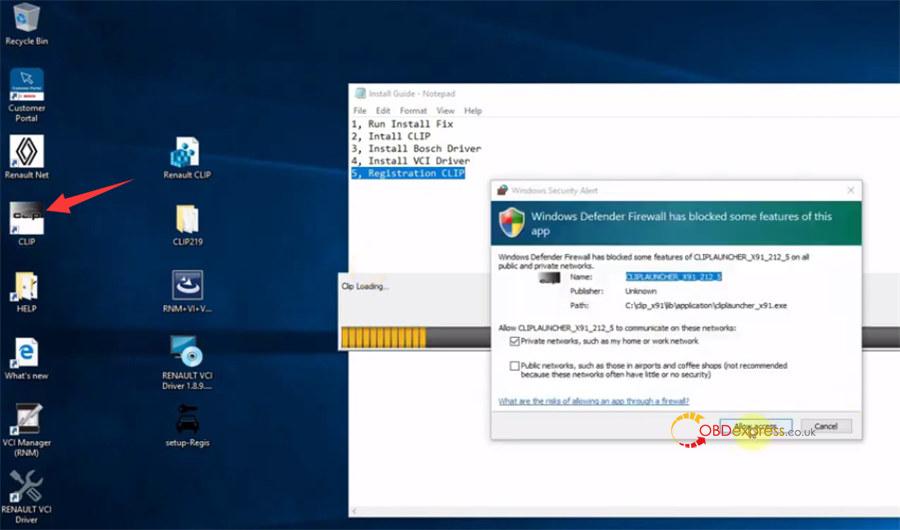Open the HELP folder shortcut

point(26,292)
